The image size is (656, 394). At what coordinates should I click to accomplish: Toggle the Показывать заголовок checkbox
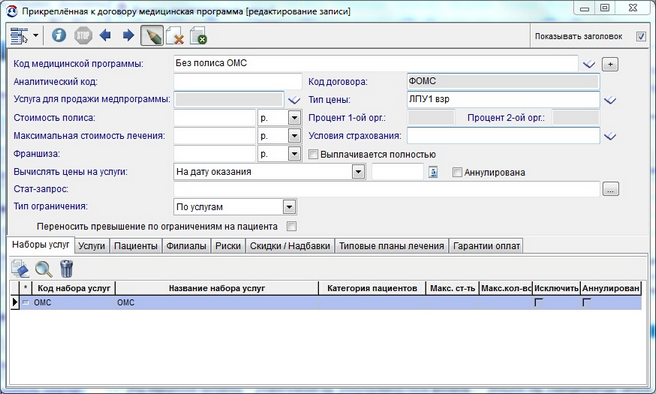coord(641,36)
